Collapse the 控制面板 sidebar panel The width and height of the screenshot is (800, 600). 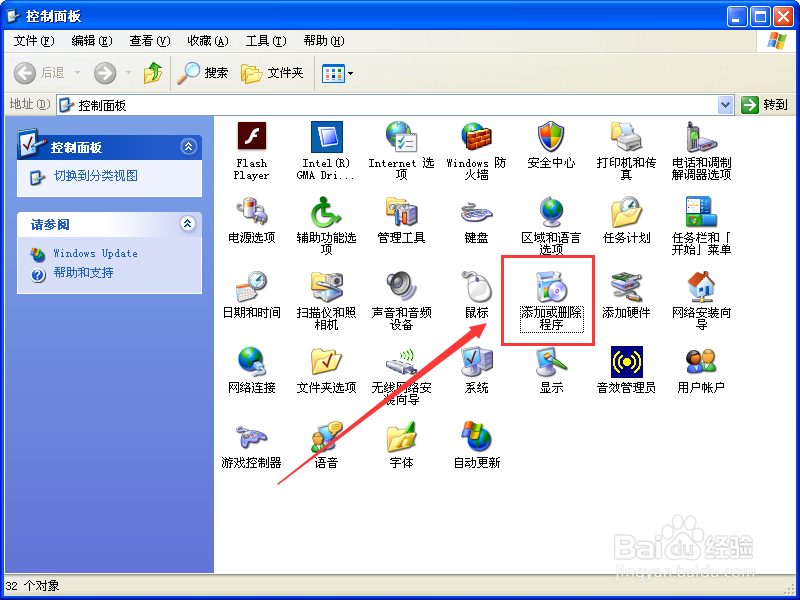188,147
